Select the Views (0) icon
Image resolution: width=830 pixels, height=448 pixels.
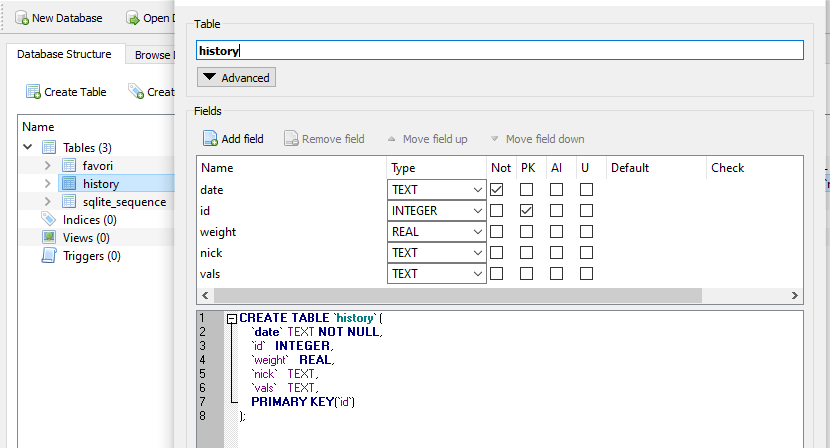point(48,238)
